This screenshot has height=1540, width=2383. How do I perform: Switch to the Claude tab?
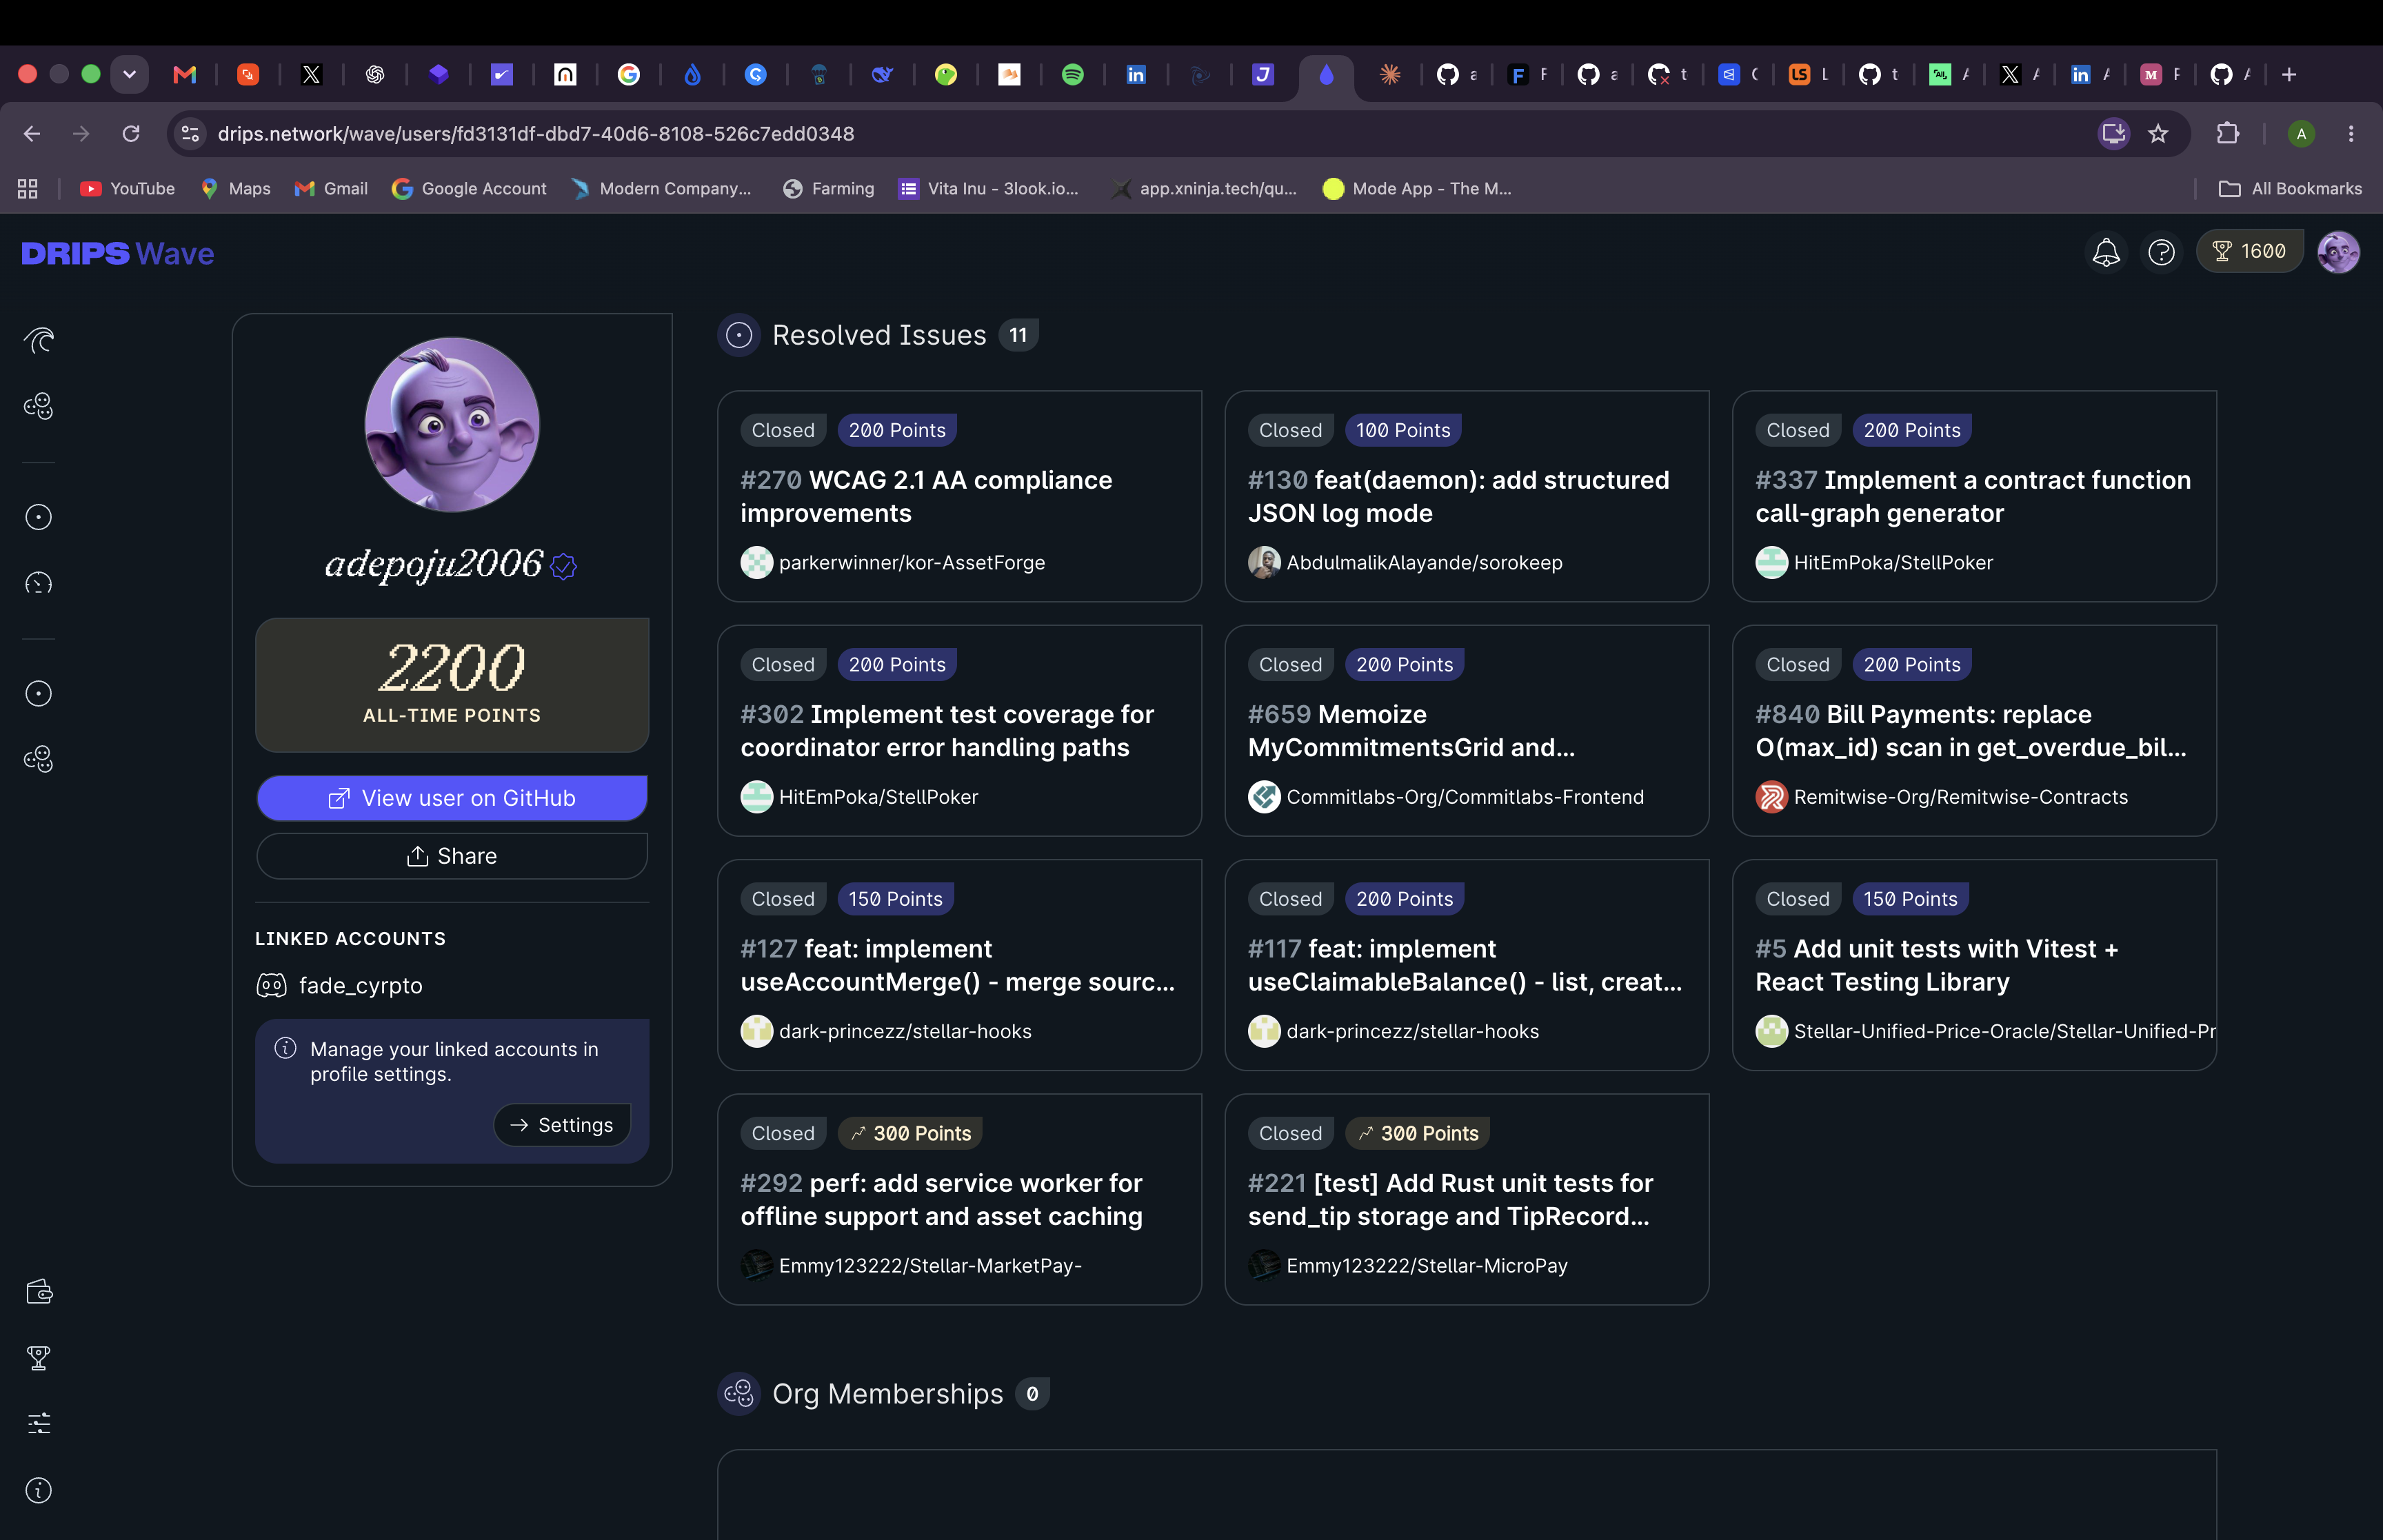(x=1390, y=74)
